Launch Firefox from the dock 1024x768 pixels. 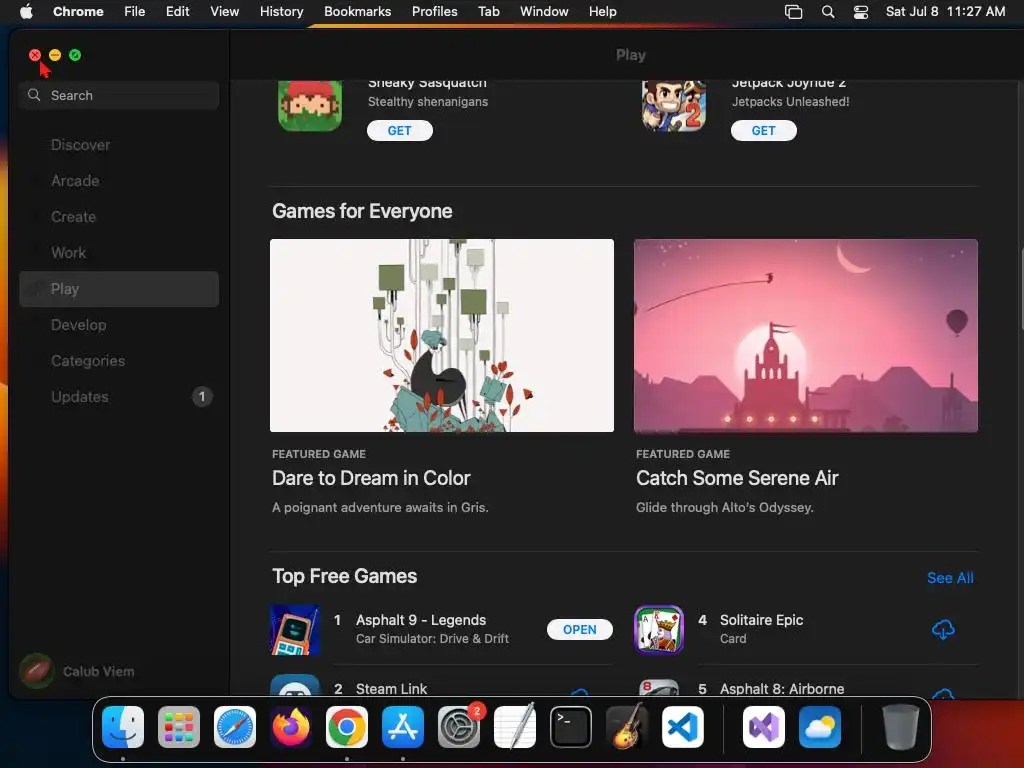[x=291, y=727]
